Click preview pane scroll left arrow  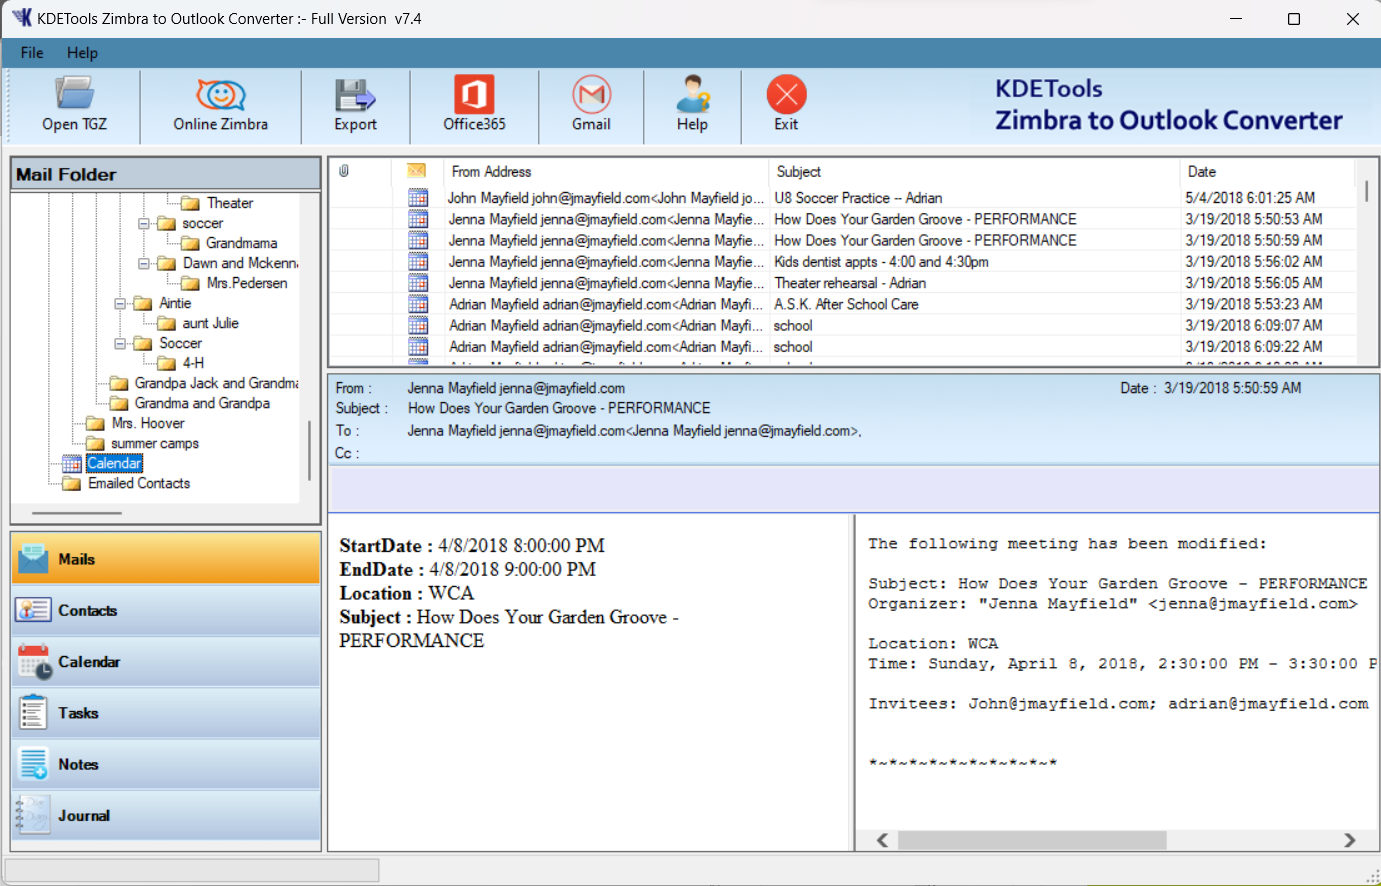(x=882, y=840)
